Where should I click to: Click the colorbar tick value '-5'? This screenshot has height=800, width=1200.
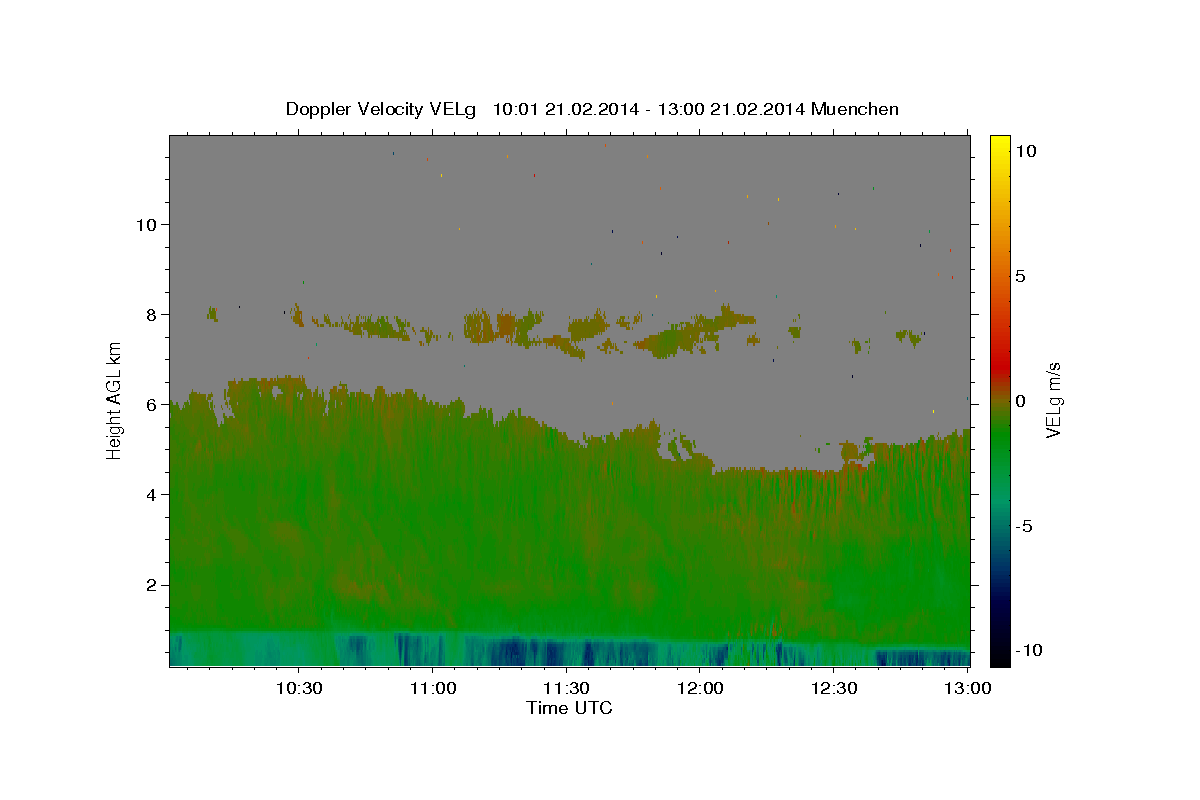(1024, 526)
